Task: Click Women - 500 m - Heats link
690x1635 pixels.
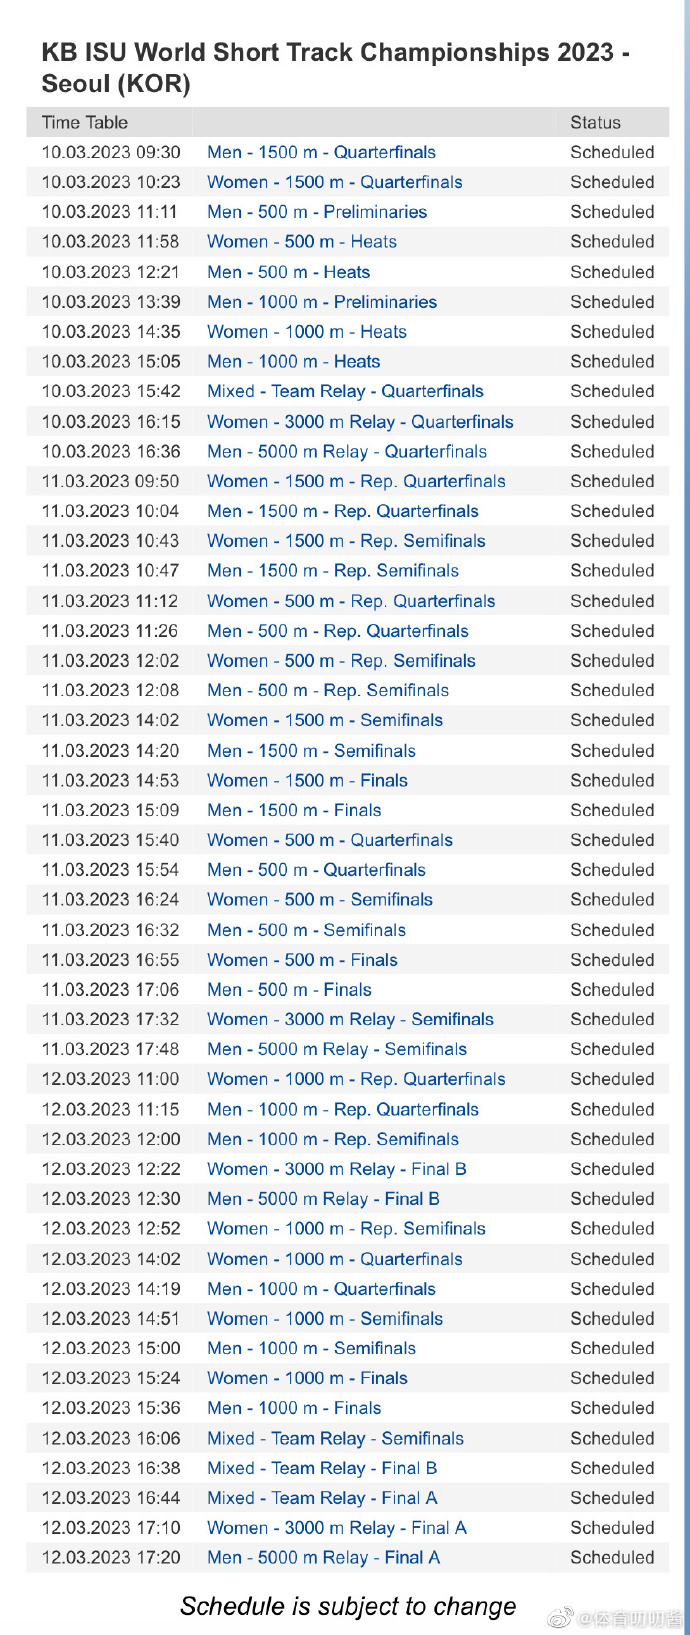Action: tap(302, 242)
